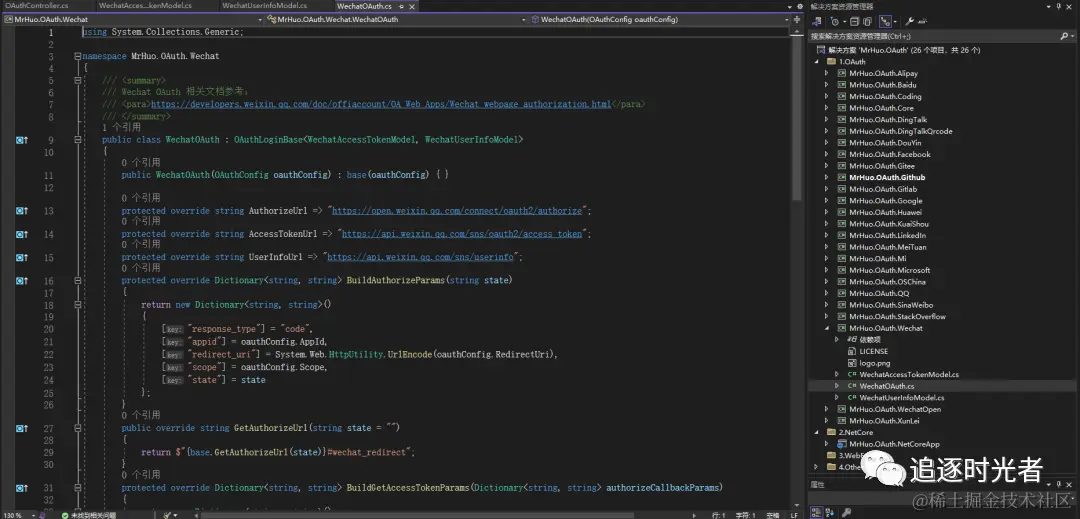Select the LICENSE file in Solution Explorer
Screen dimensions: 1080x519
(873, 351)
